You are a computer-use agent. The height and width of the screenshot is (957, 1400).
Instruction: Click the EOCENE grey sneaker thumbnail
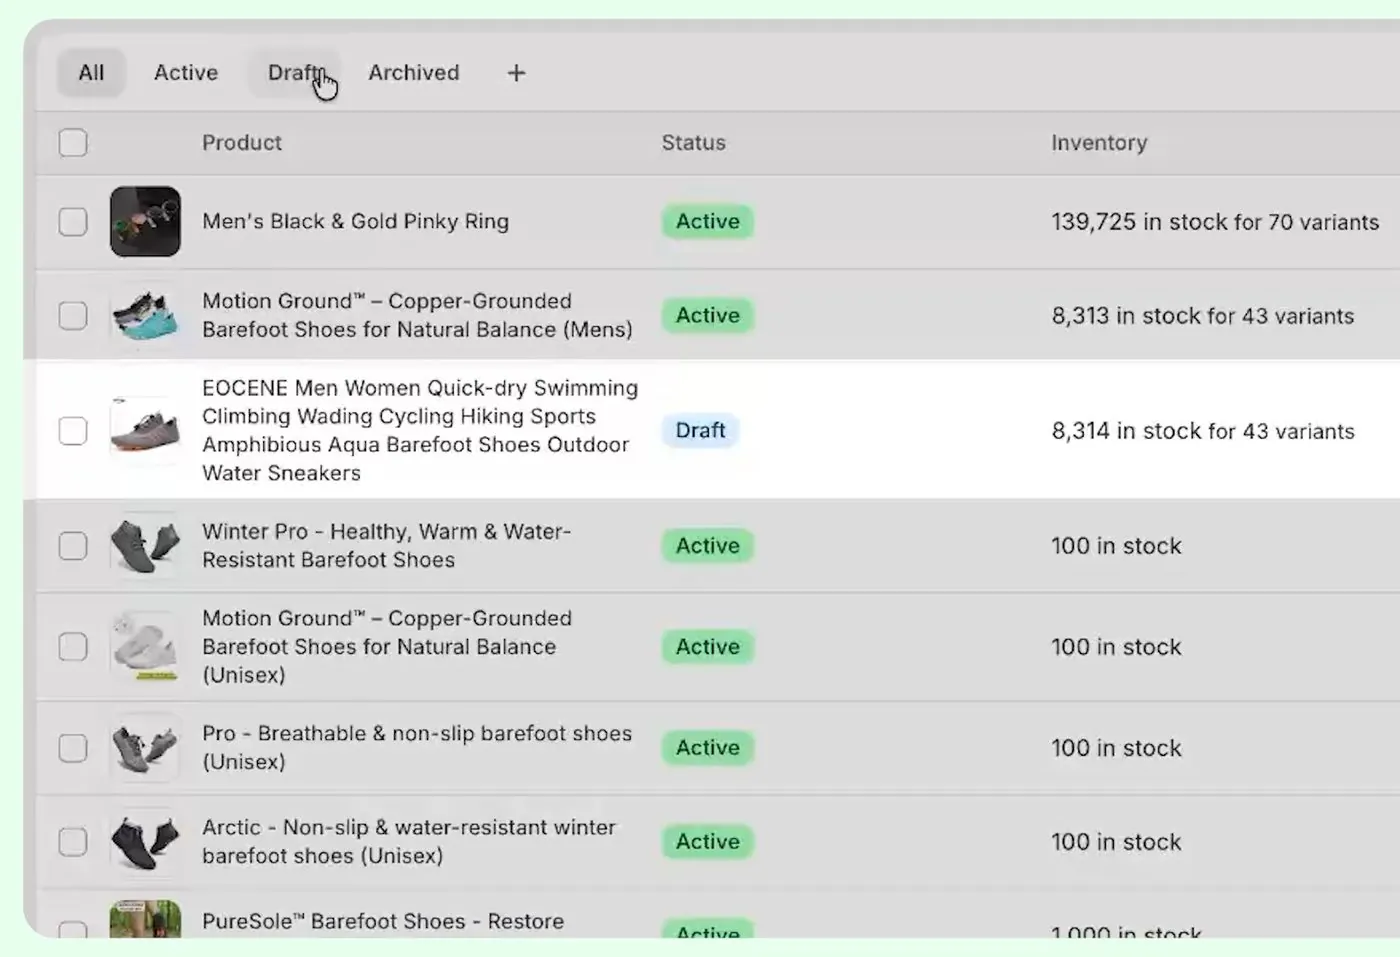145,431
